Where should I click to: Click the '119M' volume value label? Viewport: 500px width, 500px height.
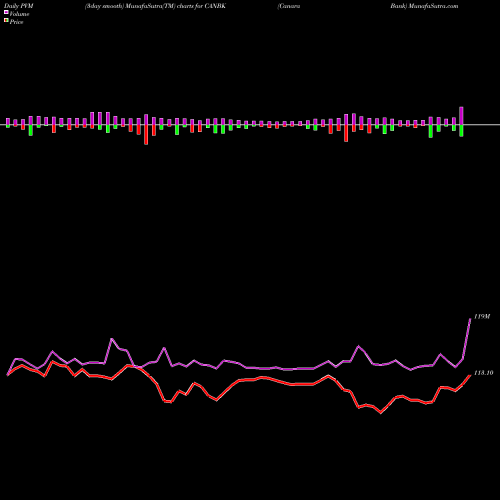click(482, 317)
